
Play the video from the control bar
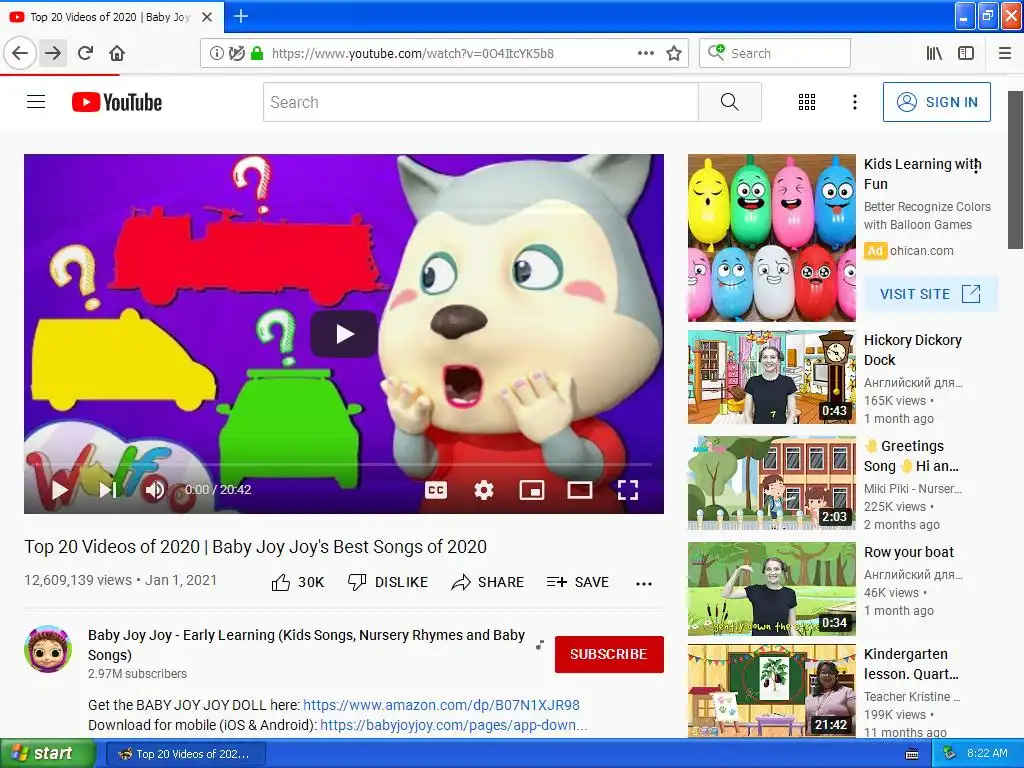pos(59,490)
